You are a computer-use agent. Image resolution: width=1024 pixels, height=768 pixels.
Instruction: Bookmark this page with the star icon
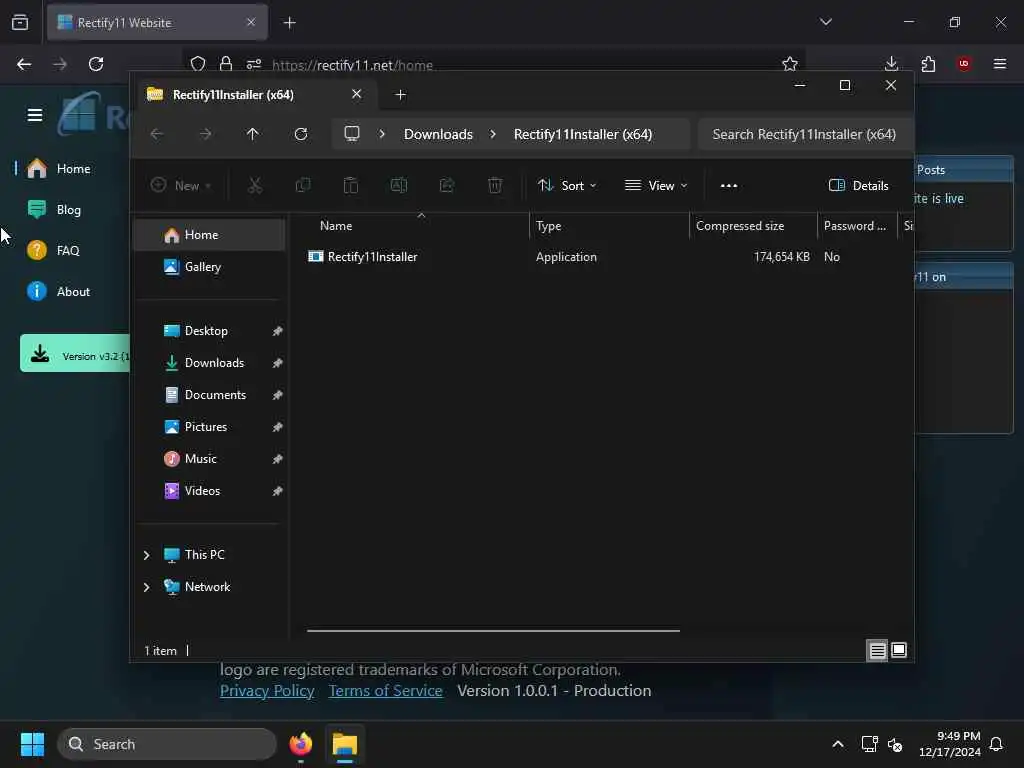coord(790,64)
